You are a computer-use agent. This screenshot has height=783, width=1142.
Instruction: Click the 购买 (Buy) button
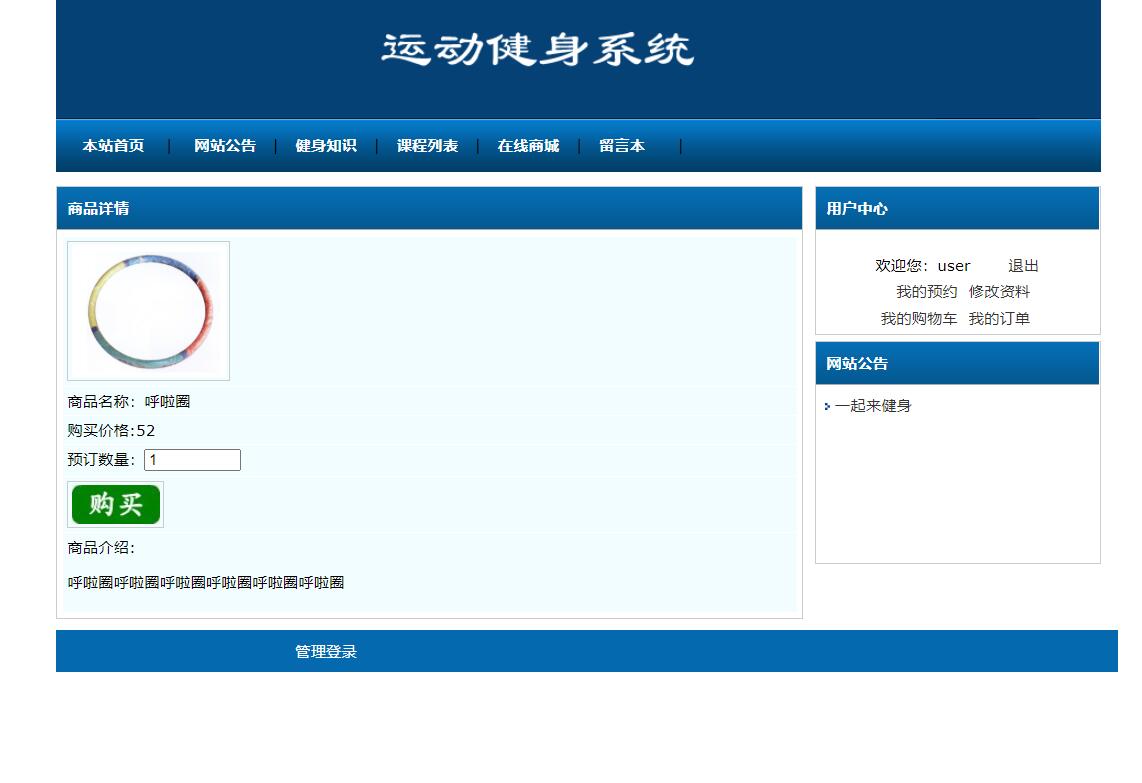[x=114, y=504]
